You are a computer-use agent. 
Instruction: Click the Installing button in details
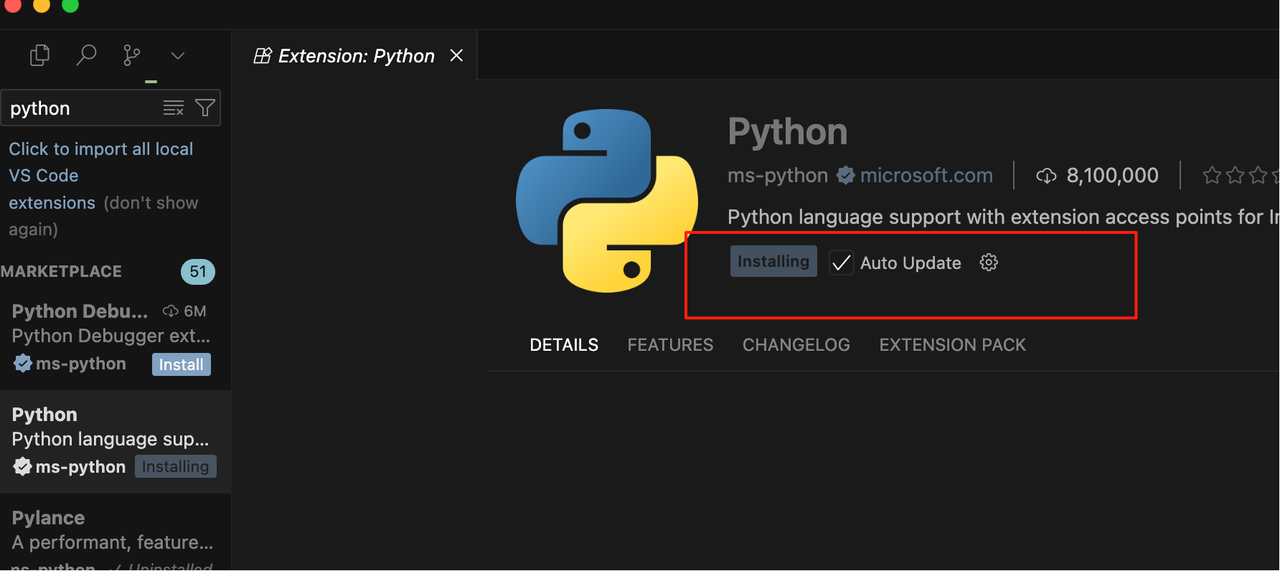click(x=773, y=262)
